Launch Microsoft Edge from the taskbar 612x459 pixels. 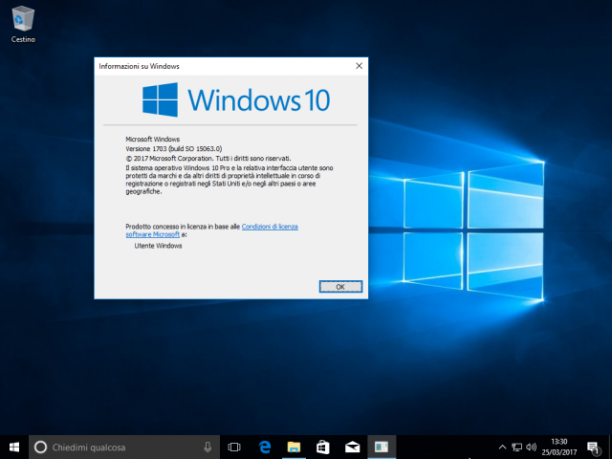coord(265,447)
